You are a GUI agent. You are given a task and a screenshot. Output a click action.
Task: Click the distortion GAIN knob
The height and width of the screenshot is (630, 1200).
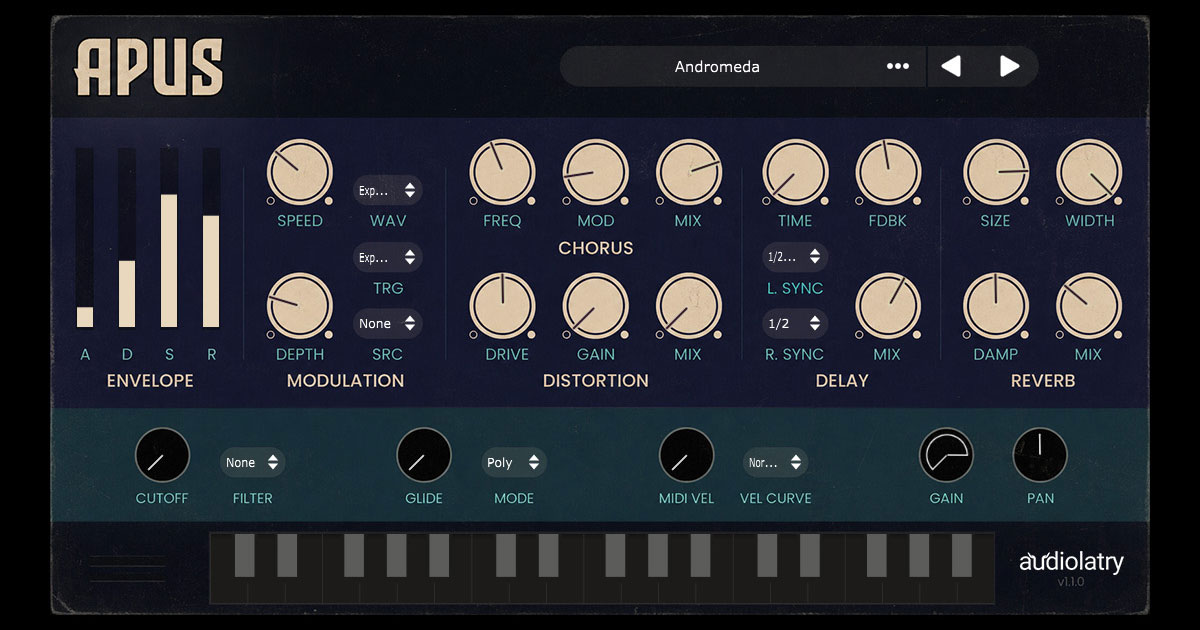pos(595,306)
